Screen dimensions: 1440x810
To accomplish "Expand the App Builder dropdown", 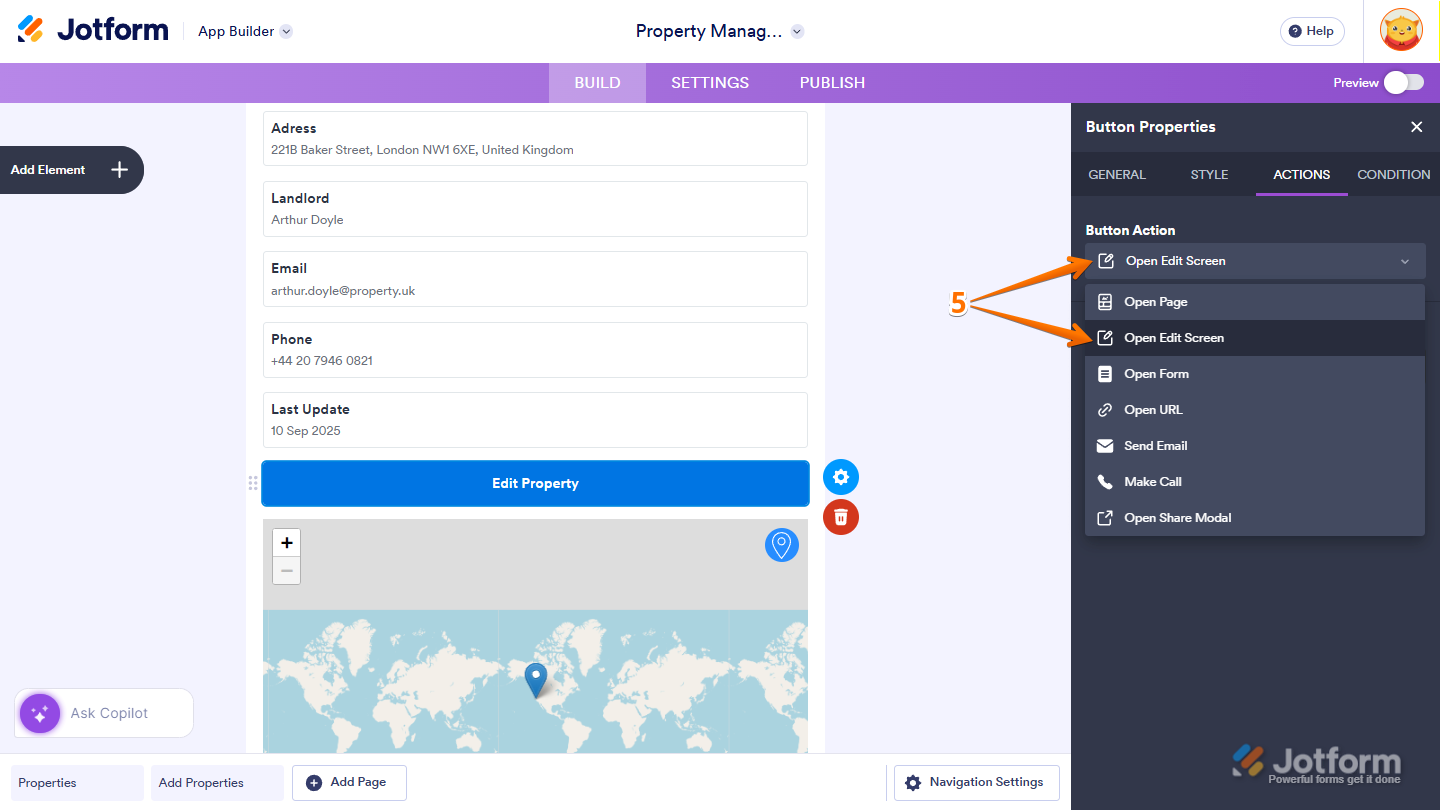I will point(286,31).
